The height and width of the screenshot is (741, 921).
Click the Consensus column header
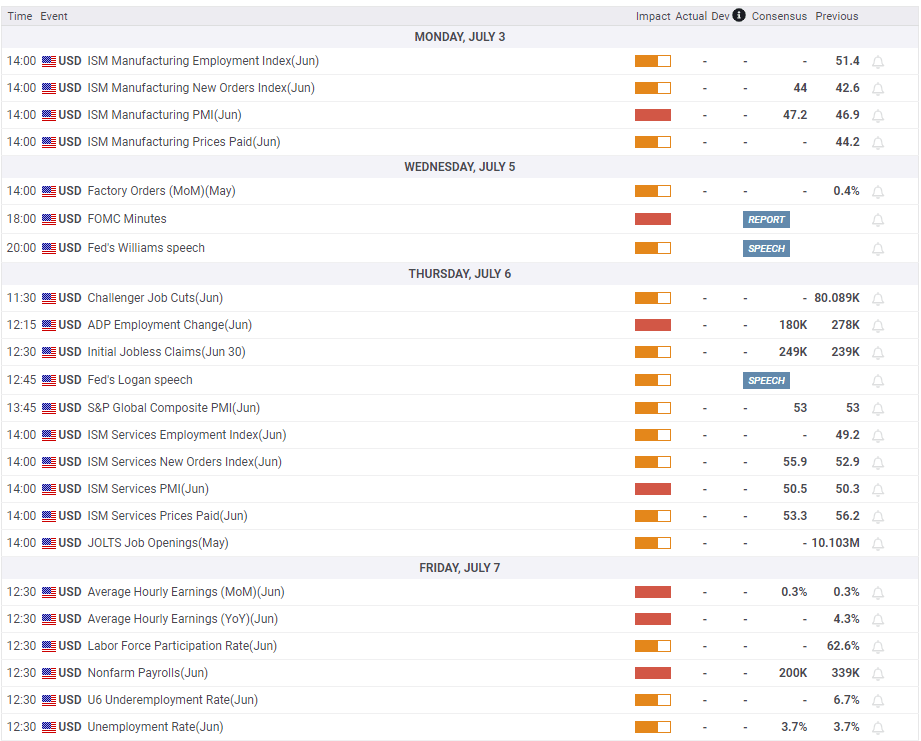[x=779, y=16]
